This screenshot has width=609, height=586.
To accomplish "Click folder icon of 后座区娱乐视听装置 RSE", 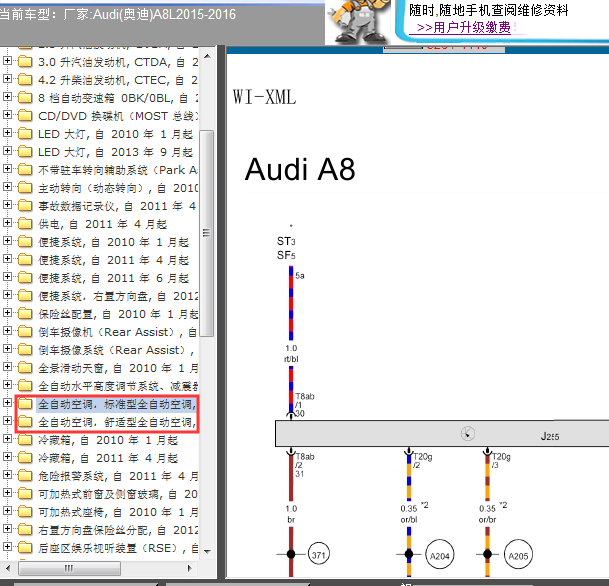I will (x=25, y=548).
